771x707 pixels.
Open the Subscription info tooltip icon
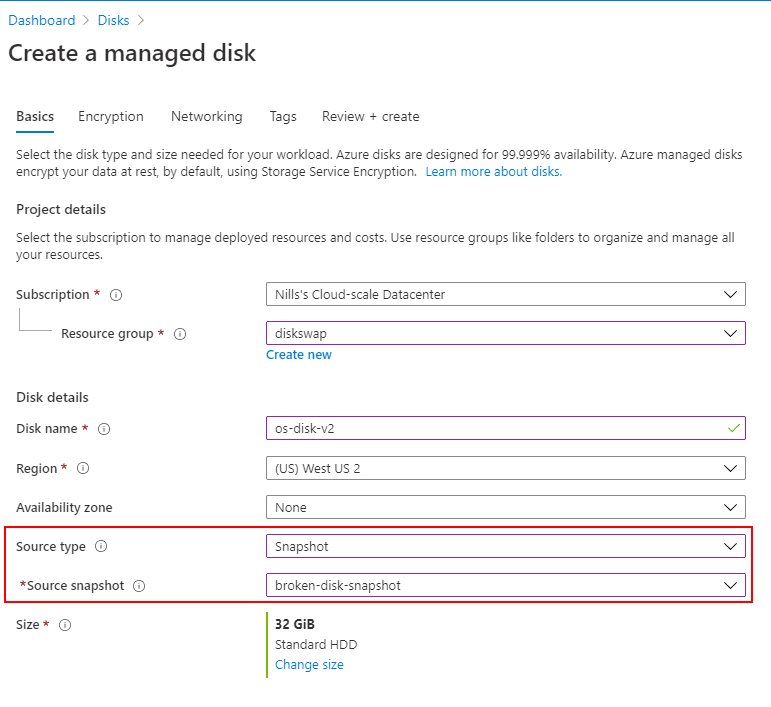coord(116,295)
